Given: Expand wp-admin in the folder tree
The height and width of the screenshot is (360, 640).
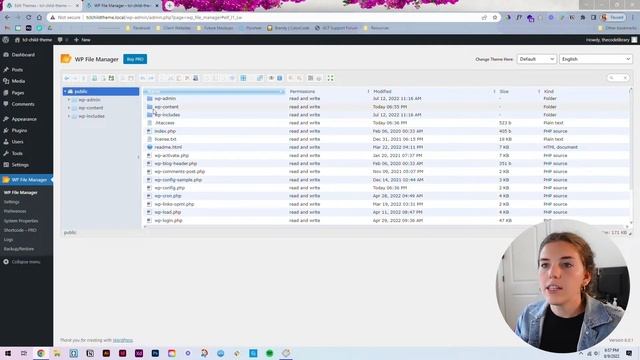Looking at the screenshot, I should [x=69, y=100].
